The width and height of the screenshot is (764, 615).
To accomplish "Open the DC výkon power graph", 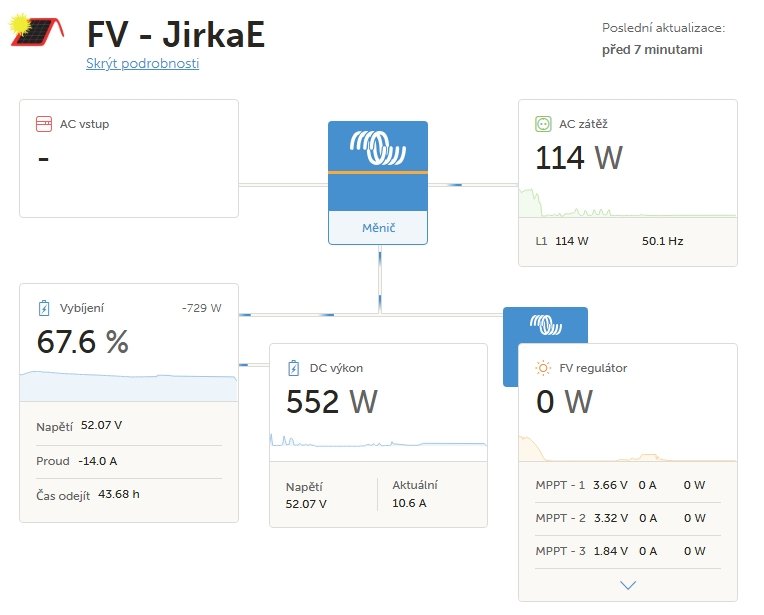I will click(x=378, y=442).
